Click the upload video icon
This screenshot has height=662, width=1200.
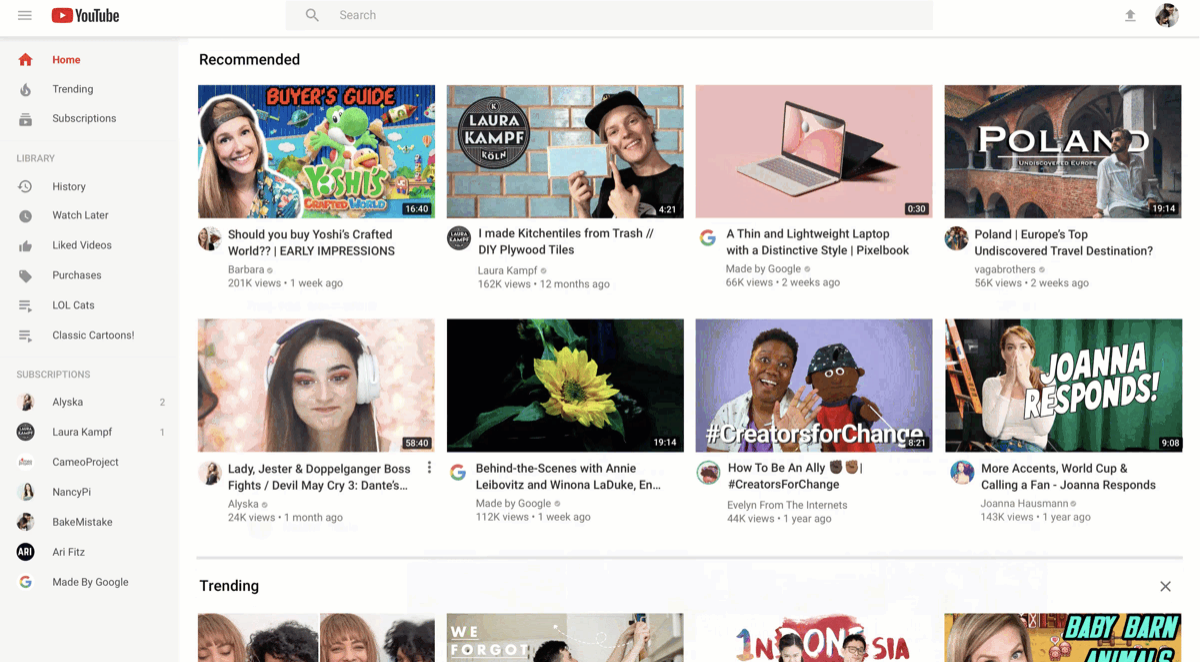pos(1130,15)
